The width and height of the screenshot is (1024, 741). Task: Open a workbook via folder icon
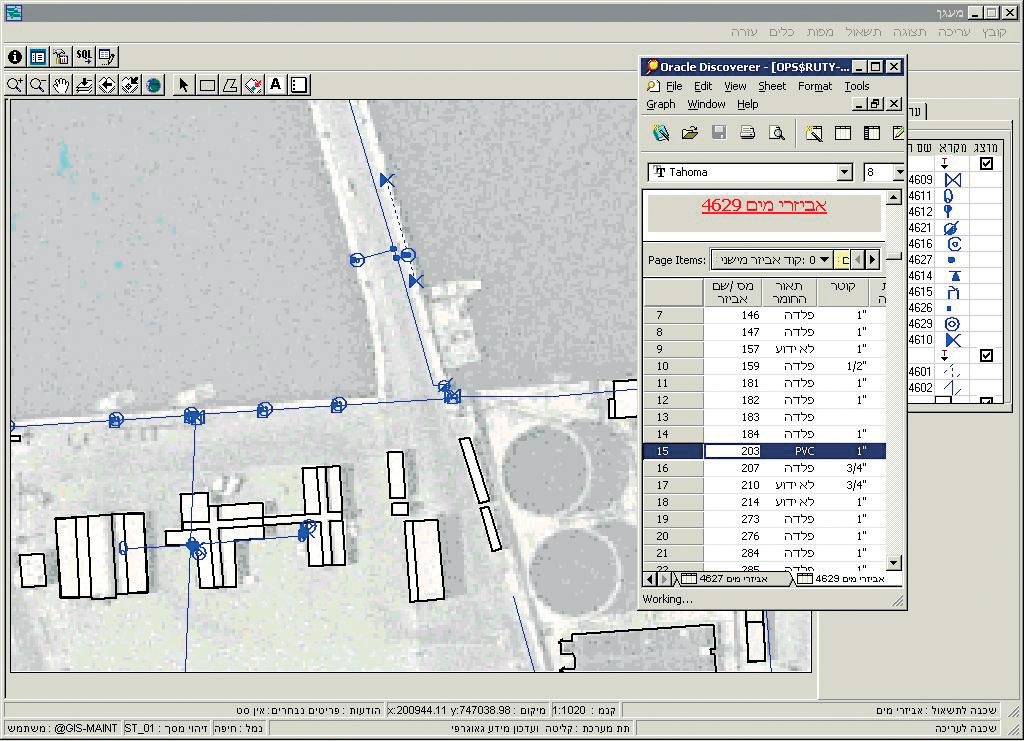[690, 133]
